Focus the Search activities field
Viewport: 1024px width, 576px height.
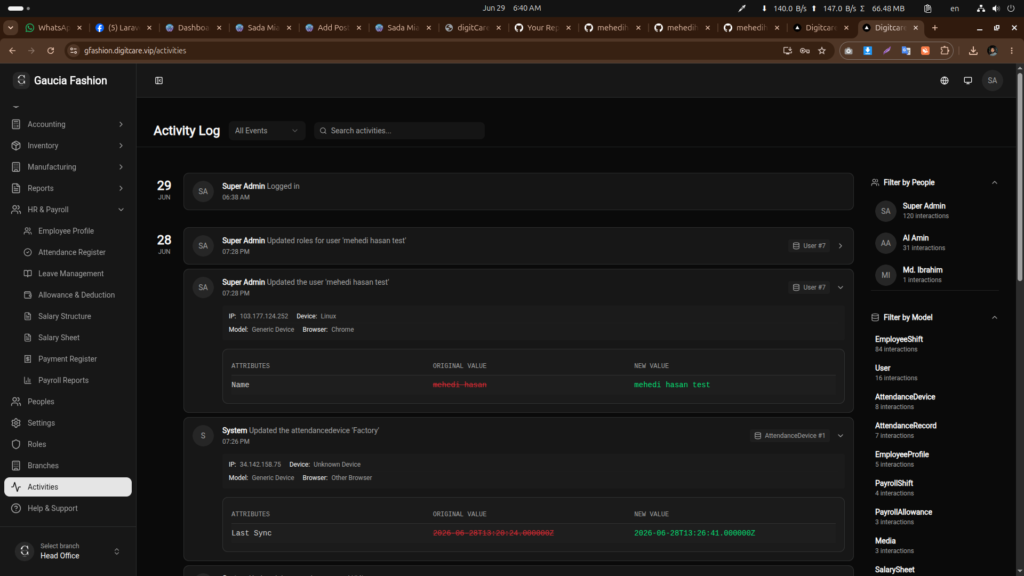pyautogui.click(x=399, y=131)
